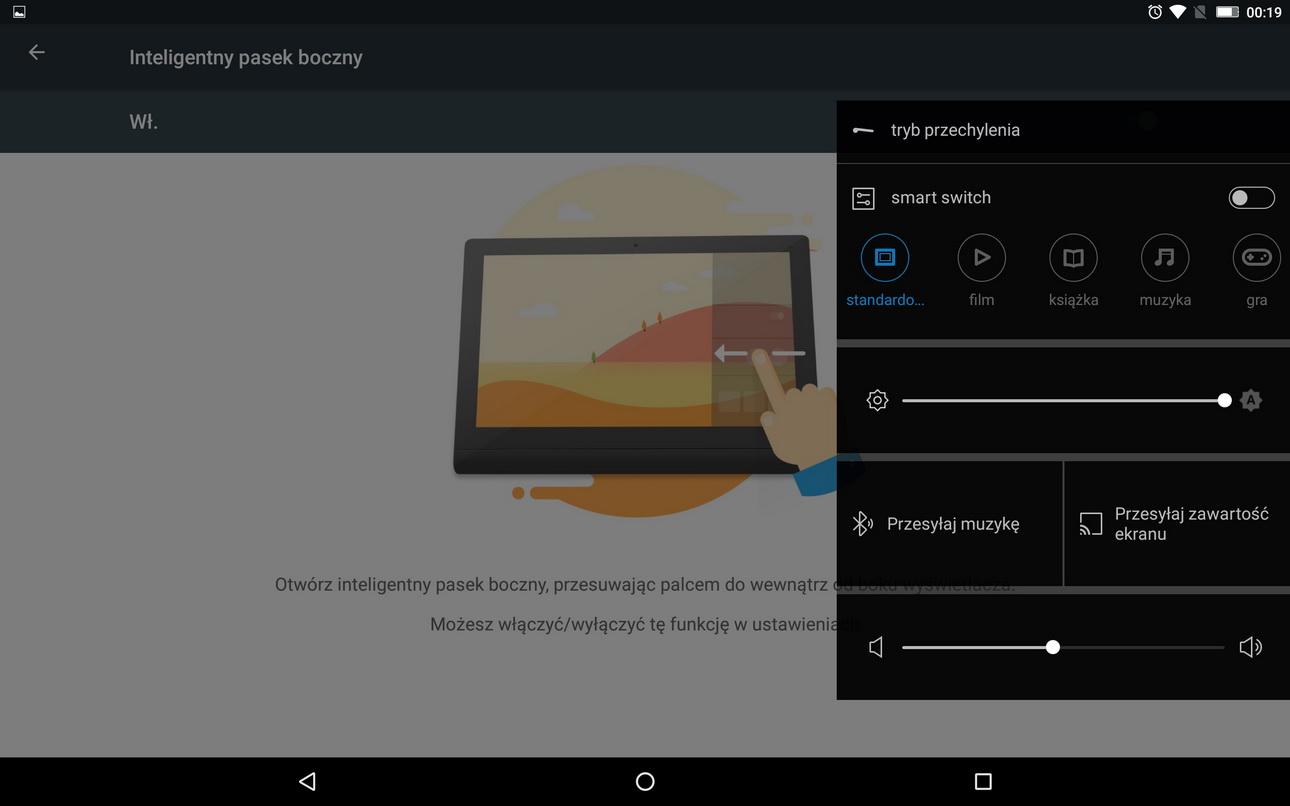1290x806 pixels.
Task: Tap the Android home navigation button
Action: pos(645,782)
